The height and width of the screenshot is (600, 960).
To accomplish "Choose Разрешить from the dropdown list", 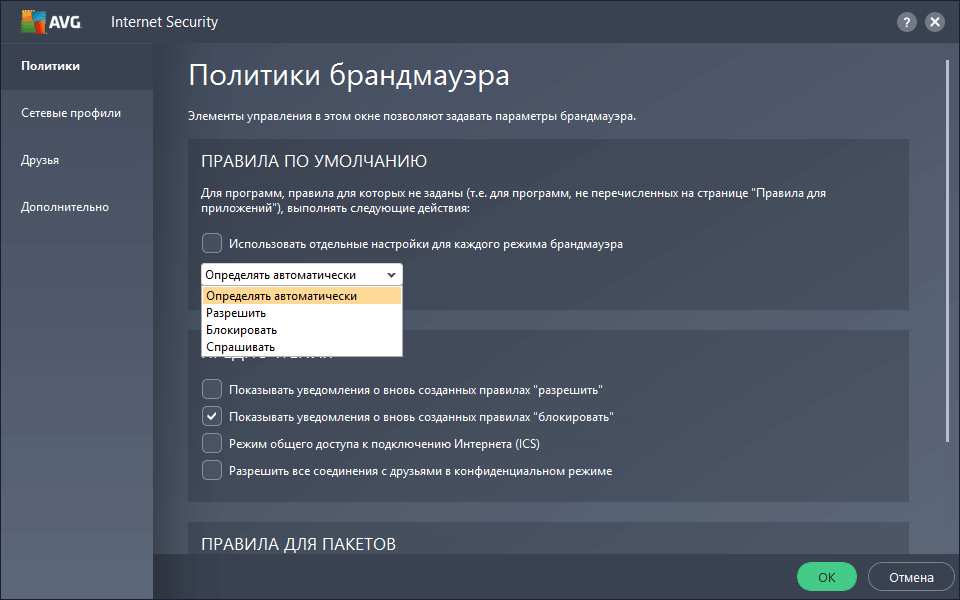I will (x=302, y=313).
